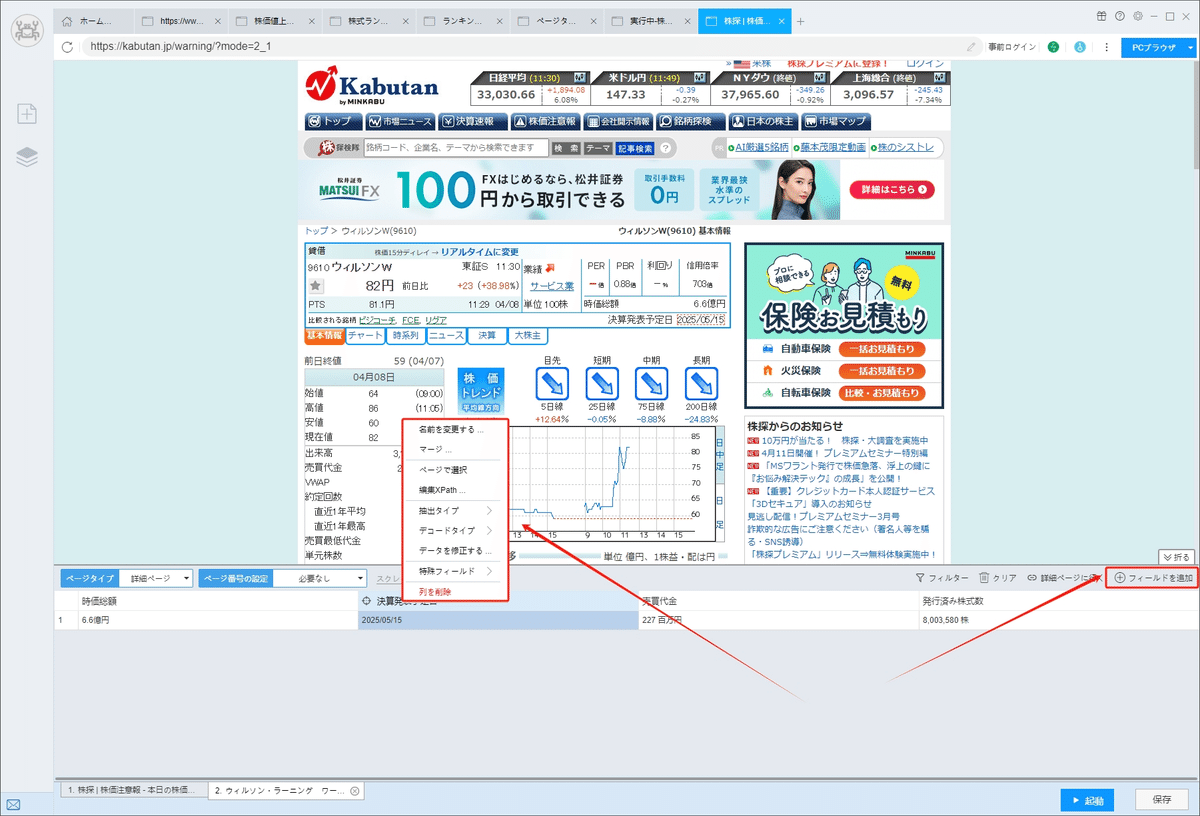
Task: Click the 25日線 trend arrow icon
Action: pyautogui.click(x=601, y=384)
